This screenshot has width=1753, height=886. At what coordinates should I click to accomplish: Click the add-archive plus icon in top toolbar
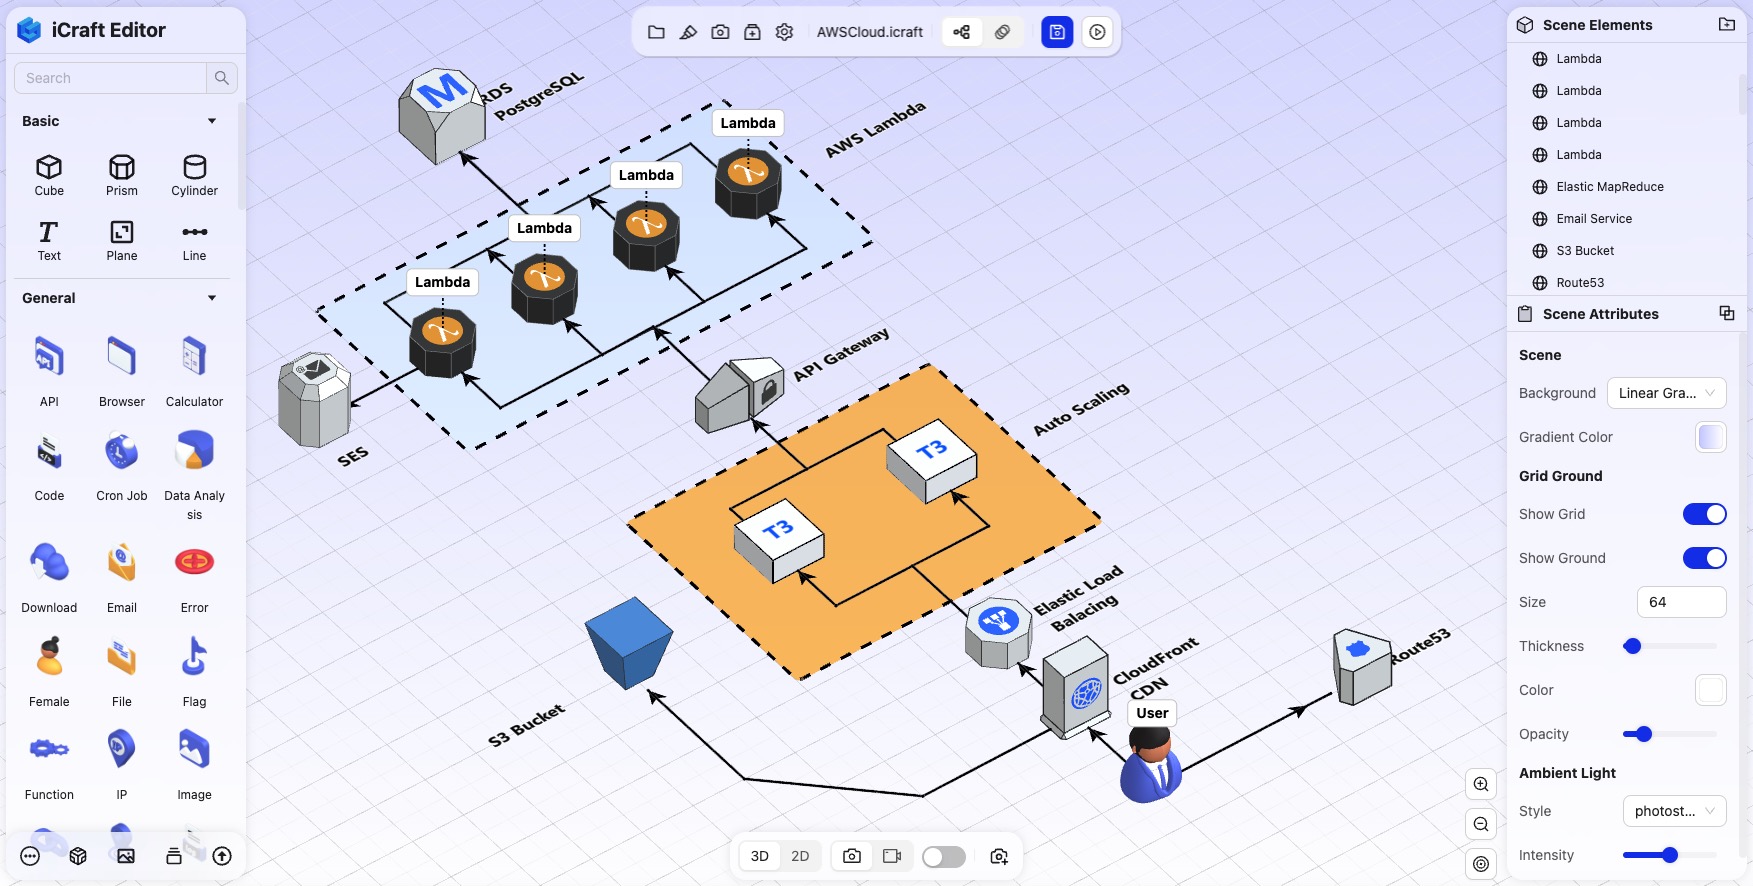click(x=752, y=32)
